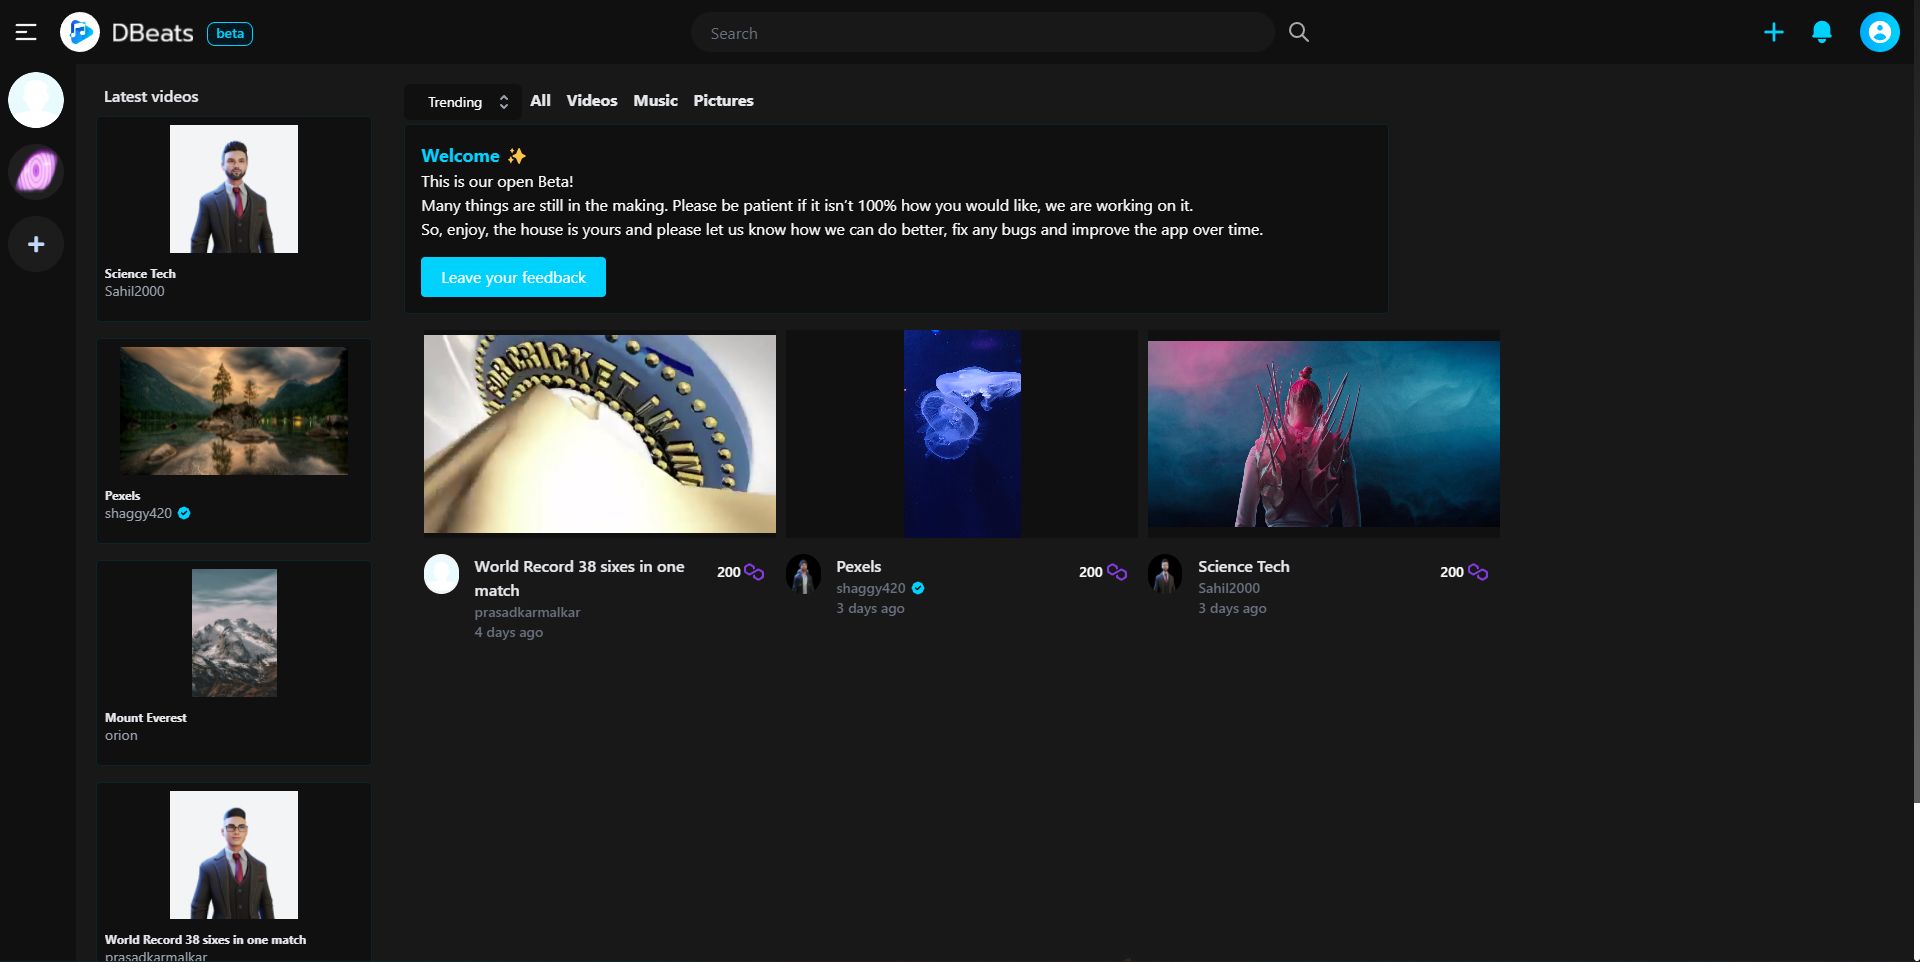Select the purple swirl avatar in sidebar
1920x962 pixels.
click(x=36, y=172)
